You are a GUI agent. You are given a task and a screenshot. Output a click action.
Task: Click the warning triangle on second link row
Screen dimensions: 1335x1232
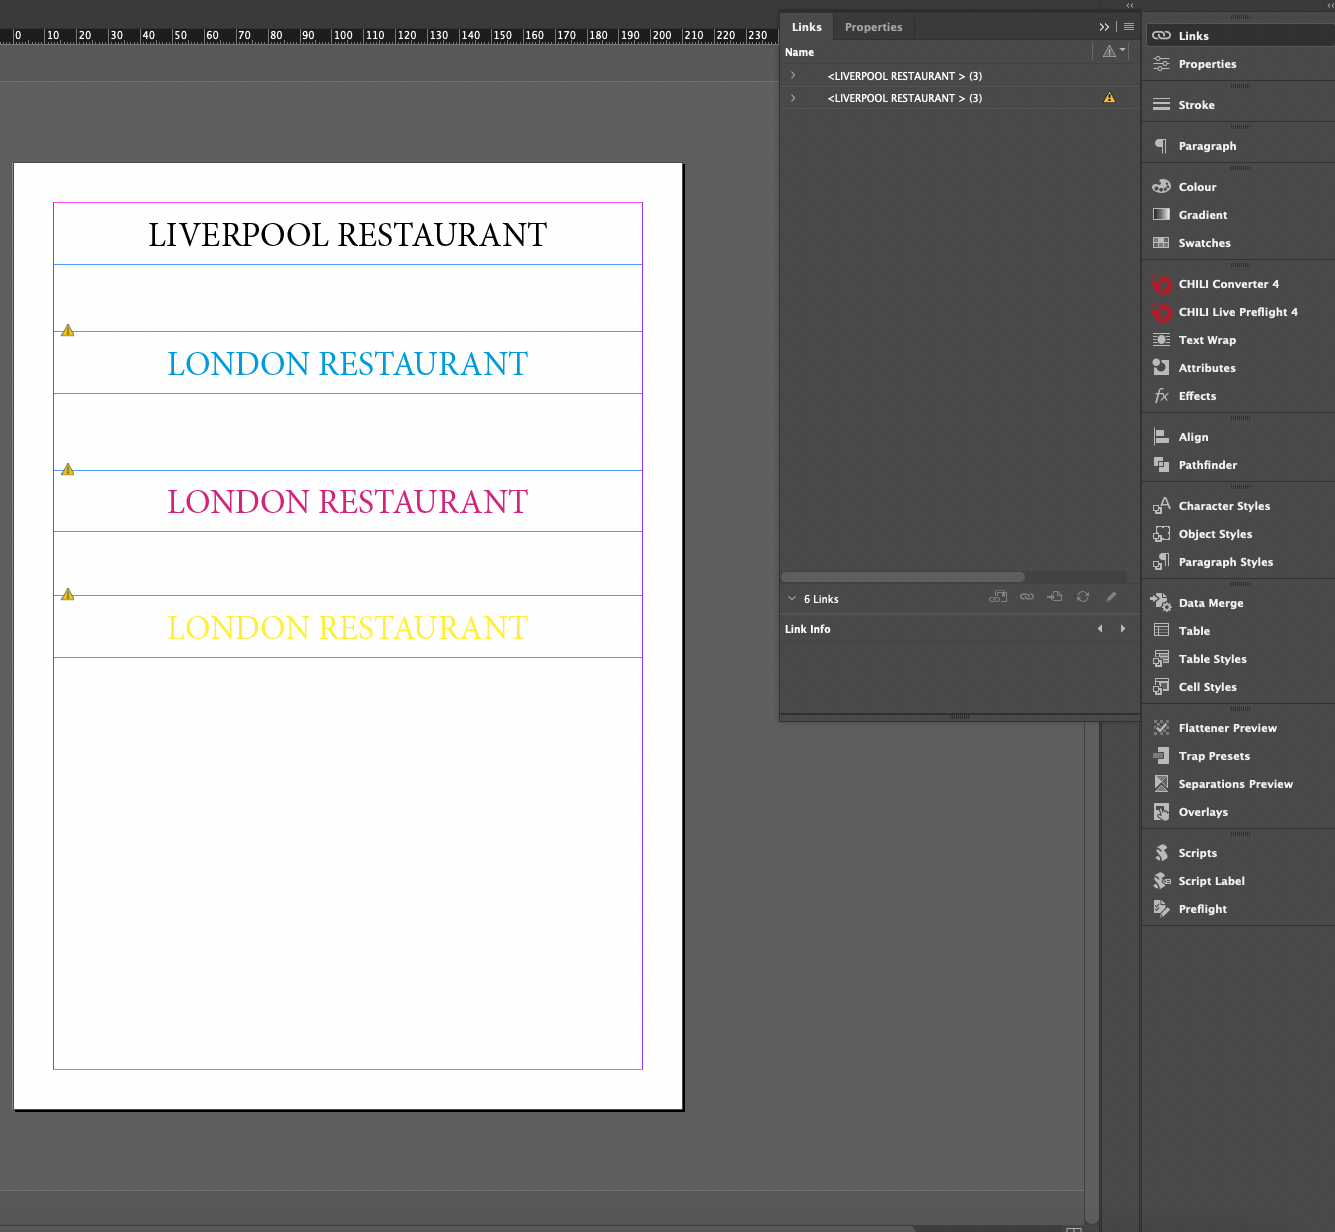pos(1109,97)
